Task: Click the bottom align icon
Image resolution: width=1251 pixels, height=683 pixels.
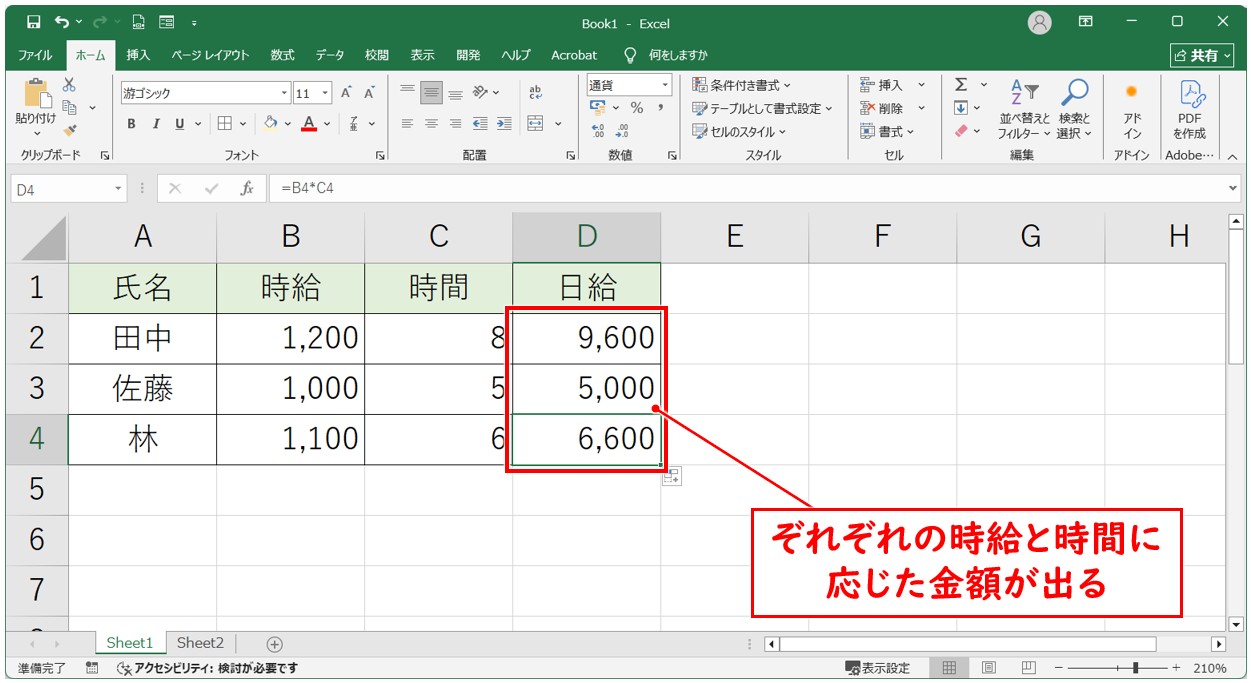Action: [455, 93]
